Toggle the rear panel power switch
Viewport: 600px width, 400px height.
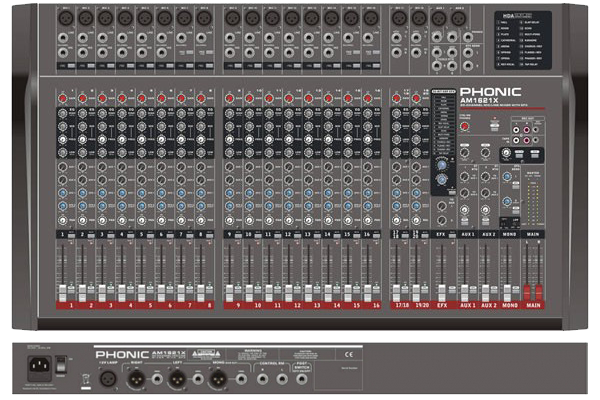[x=60, y=367]
